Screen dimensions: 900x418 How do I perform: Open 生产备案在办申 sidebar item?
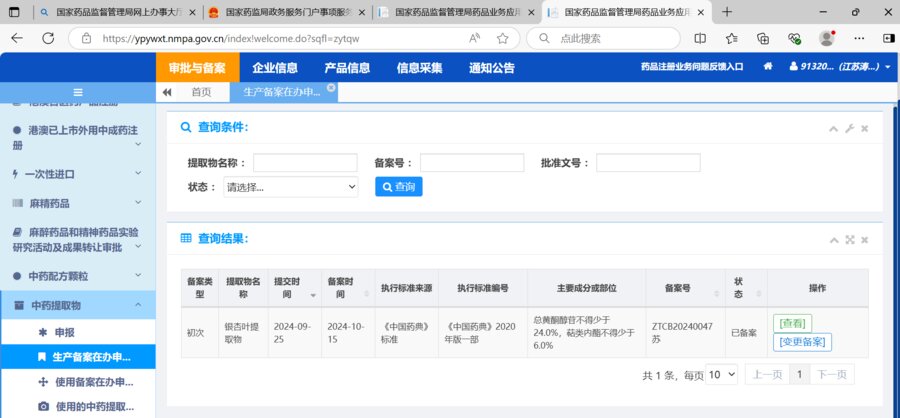(77, 357)
